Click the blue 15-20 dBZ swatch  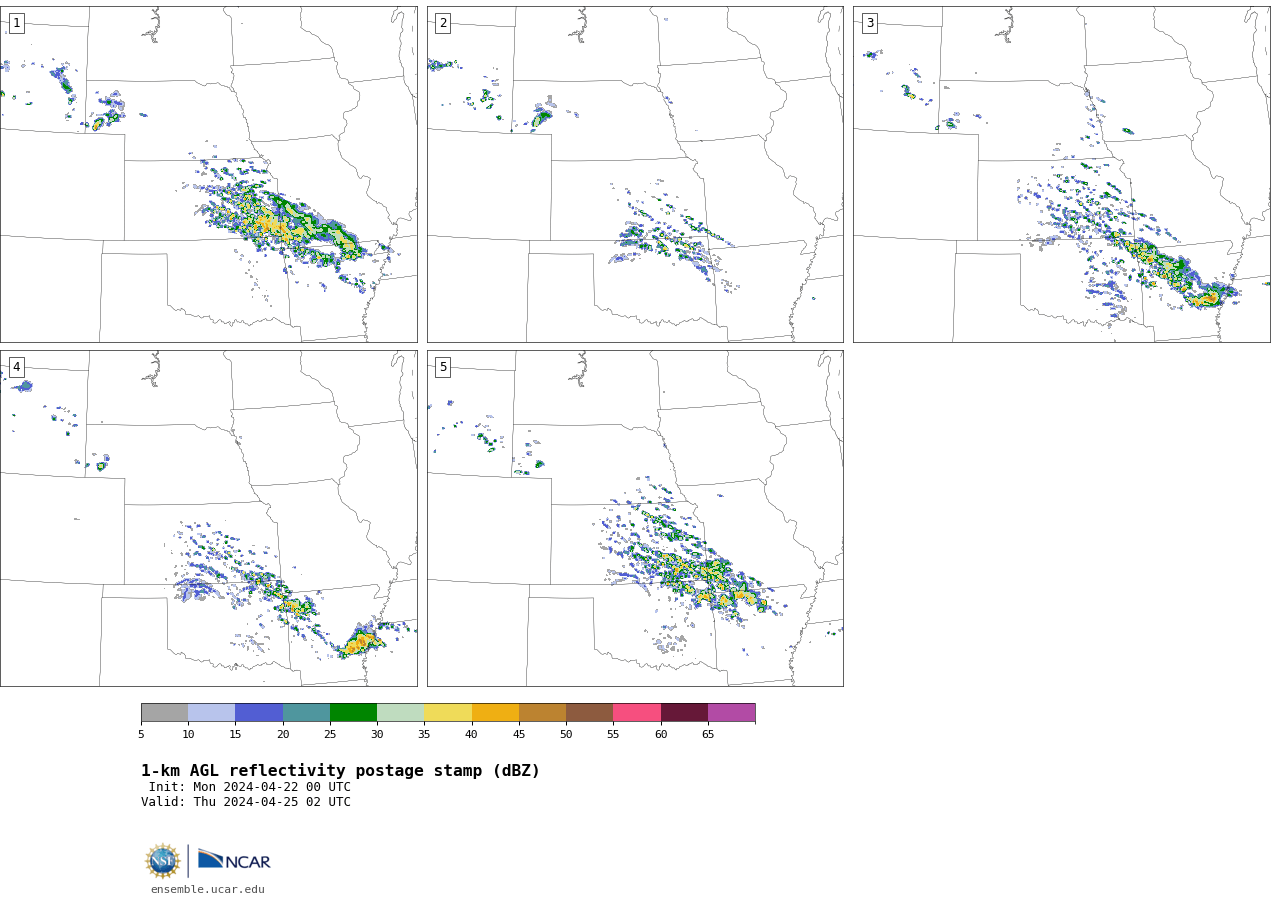(259, 712)
